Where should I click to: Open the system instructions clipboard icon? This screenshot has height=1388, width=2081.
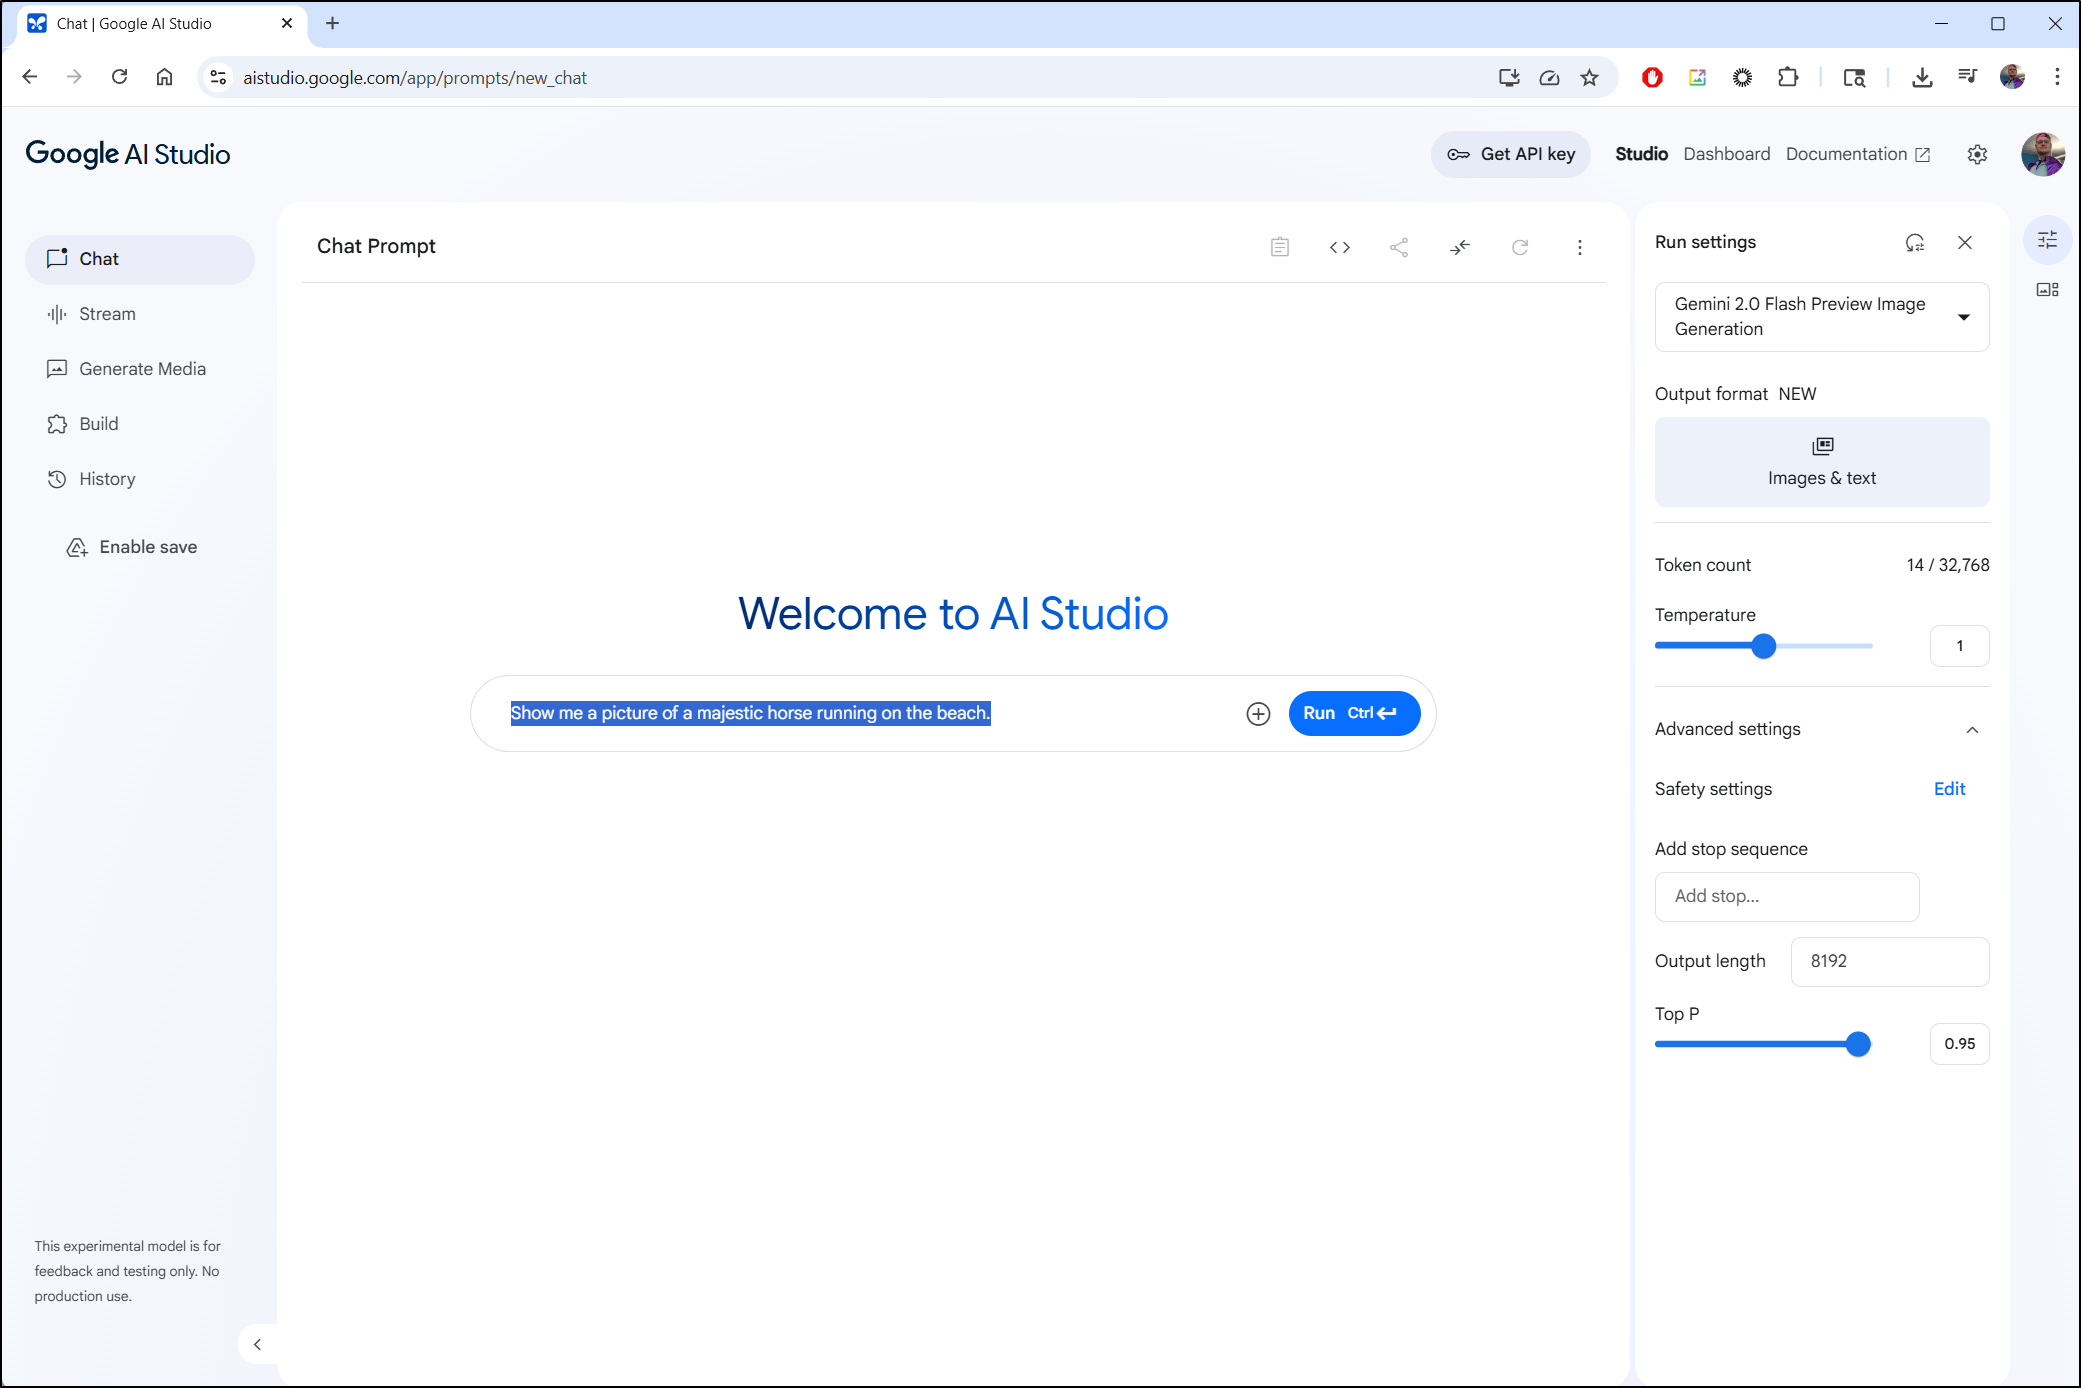click(1279, 247)
